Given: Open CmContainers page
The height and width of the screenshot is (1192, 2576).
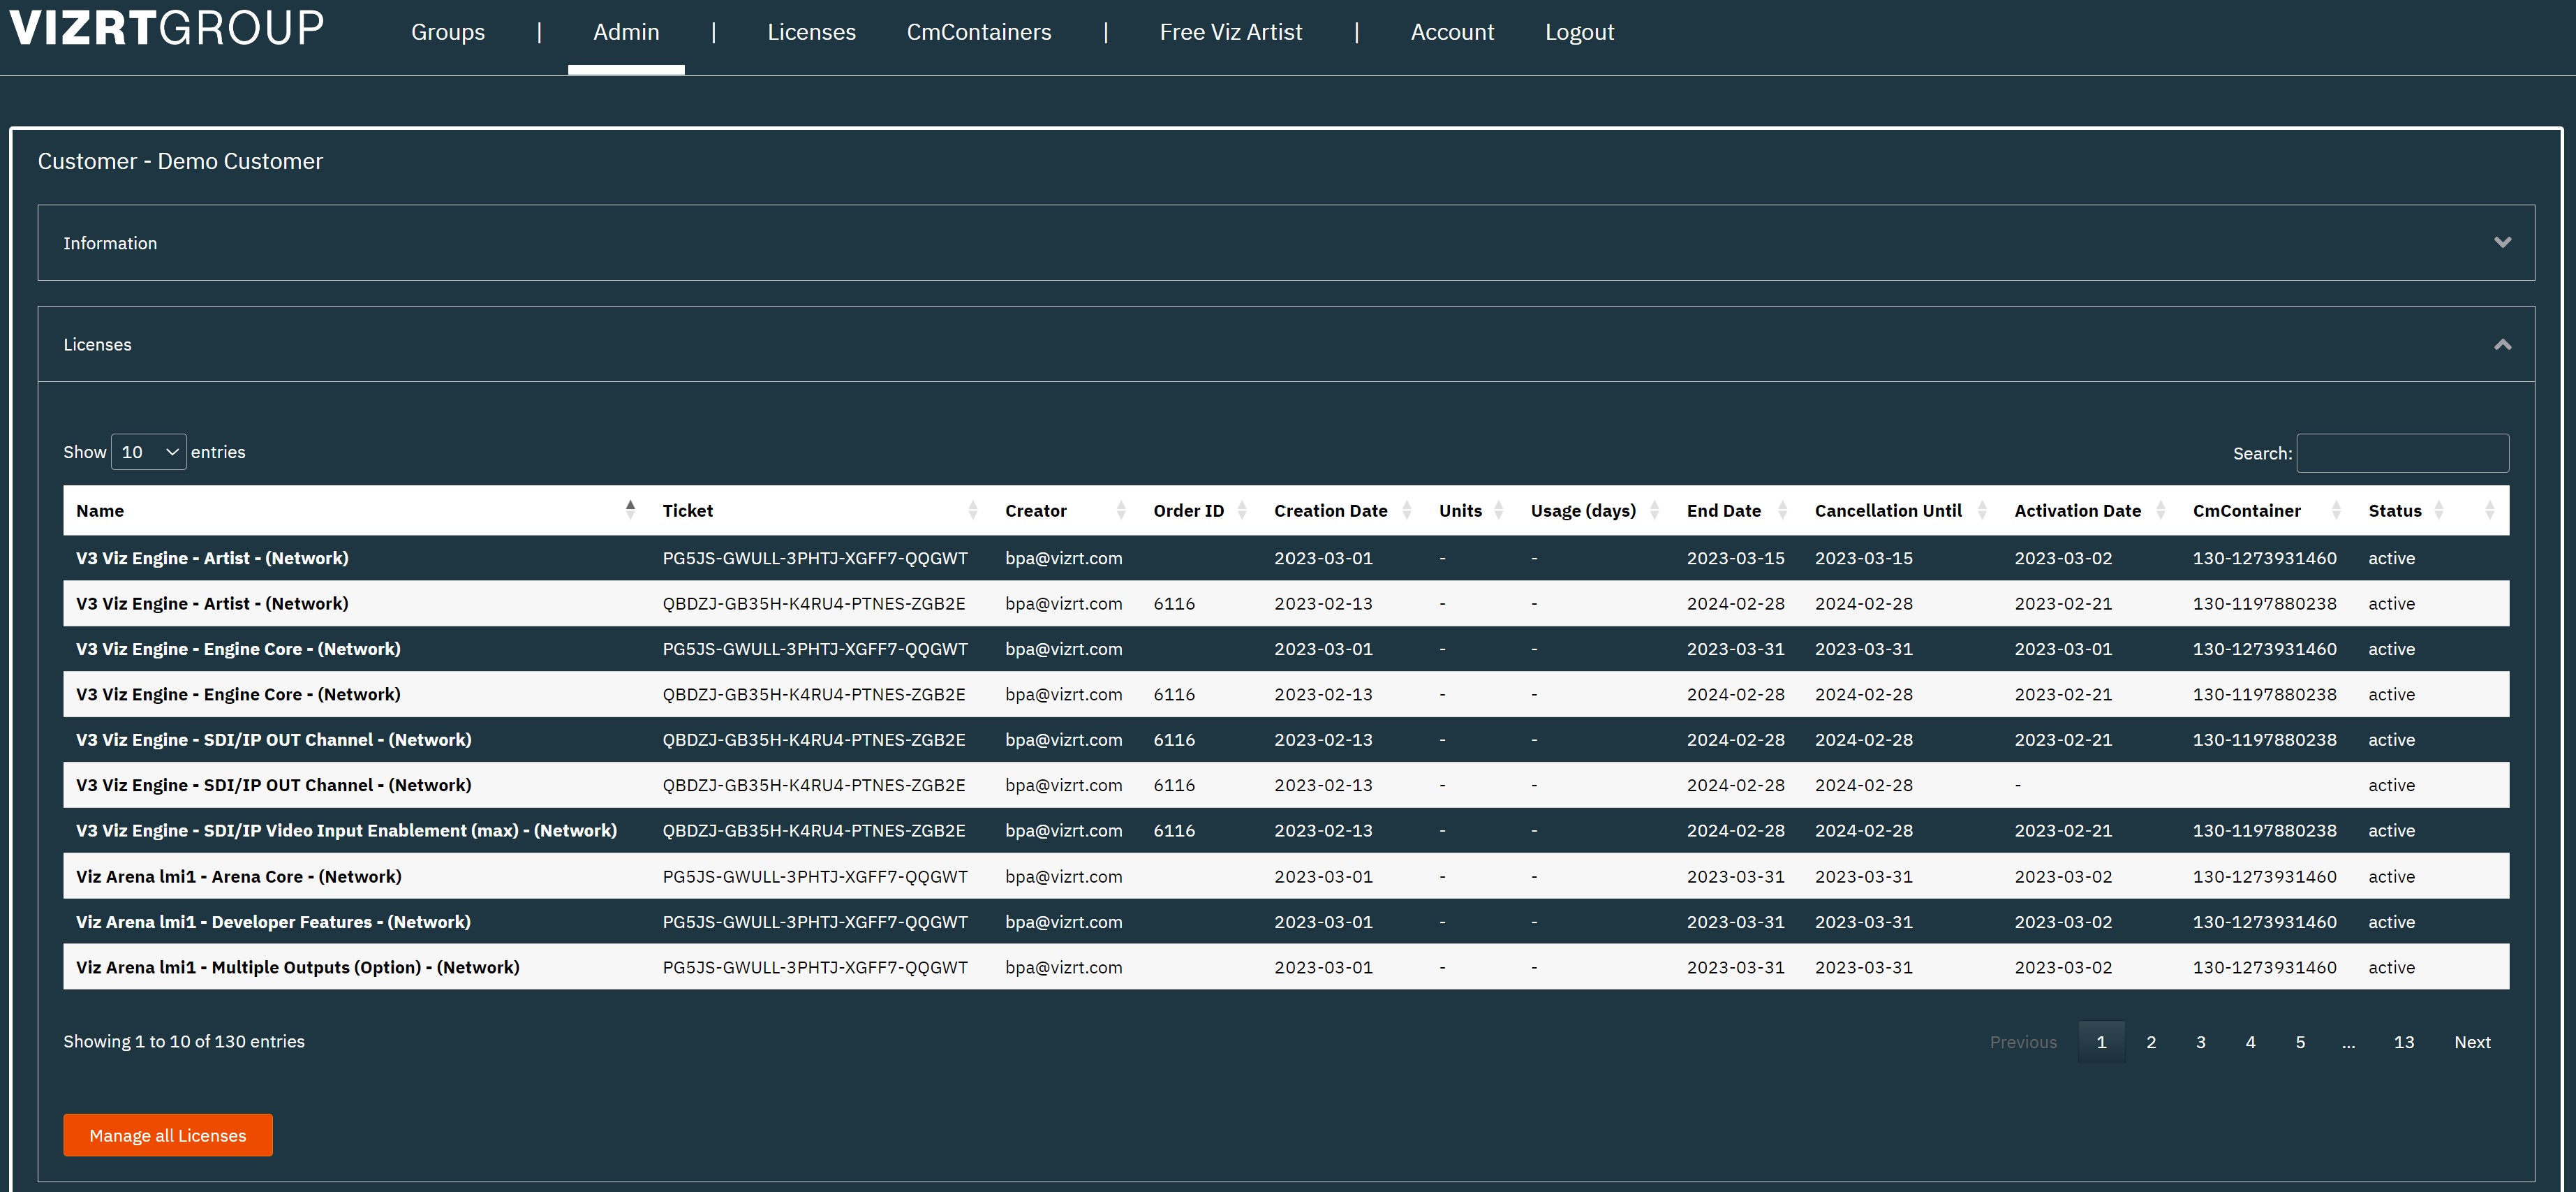Looking at the screenshot, I should coord(979,32).
